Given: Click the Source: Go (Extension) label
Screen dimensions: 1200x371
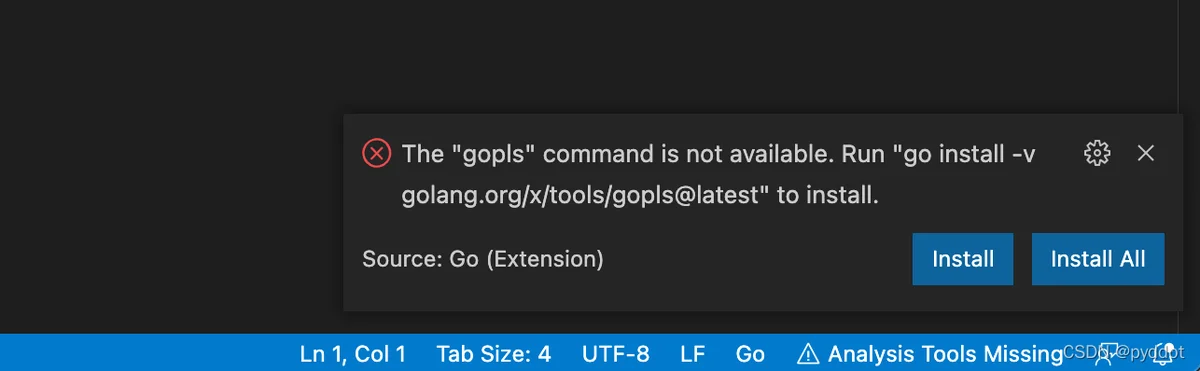Looking at the screenshot, I should point(483,259).
